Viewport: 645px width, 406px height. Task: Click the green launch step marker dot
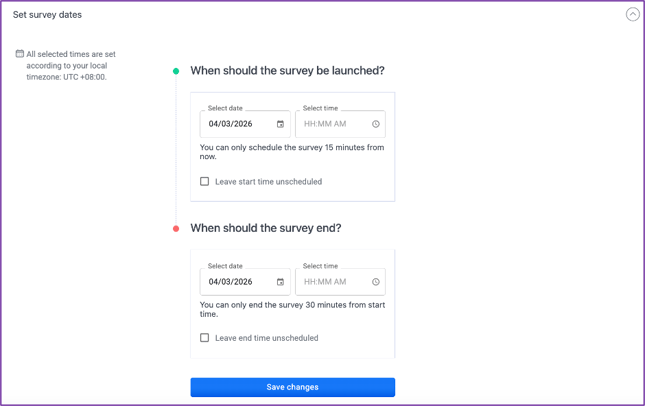click(x=176, y=71)
